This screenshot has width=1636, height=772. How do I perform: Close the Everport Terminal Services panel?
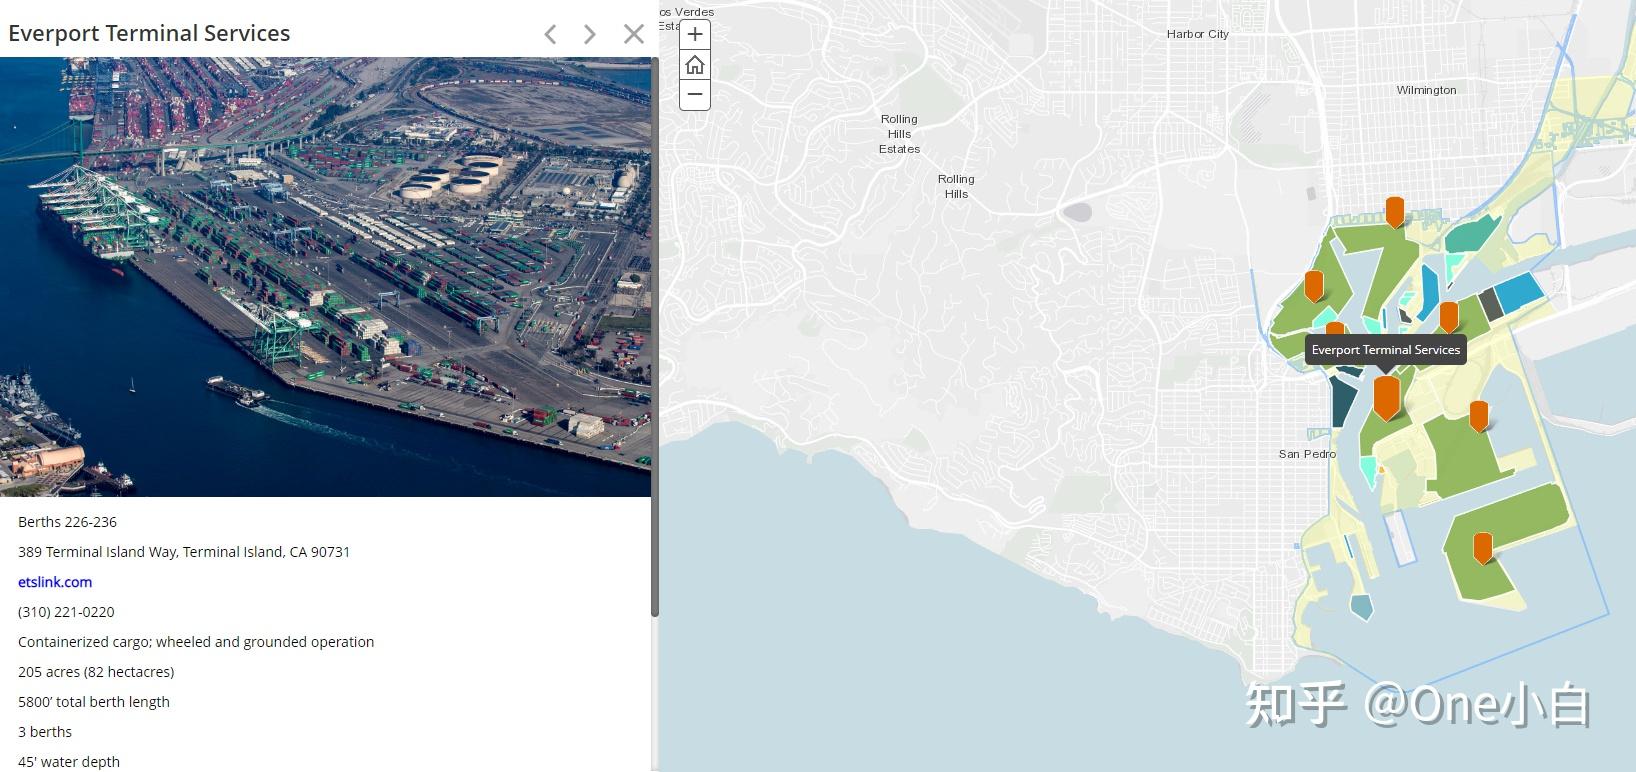click(x=634, y=34)
